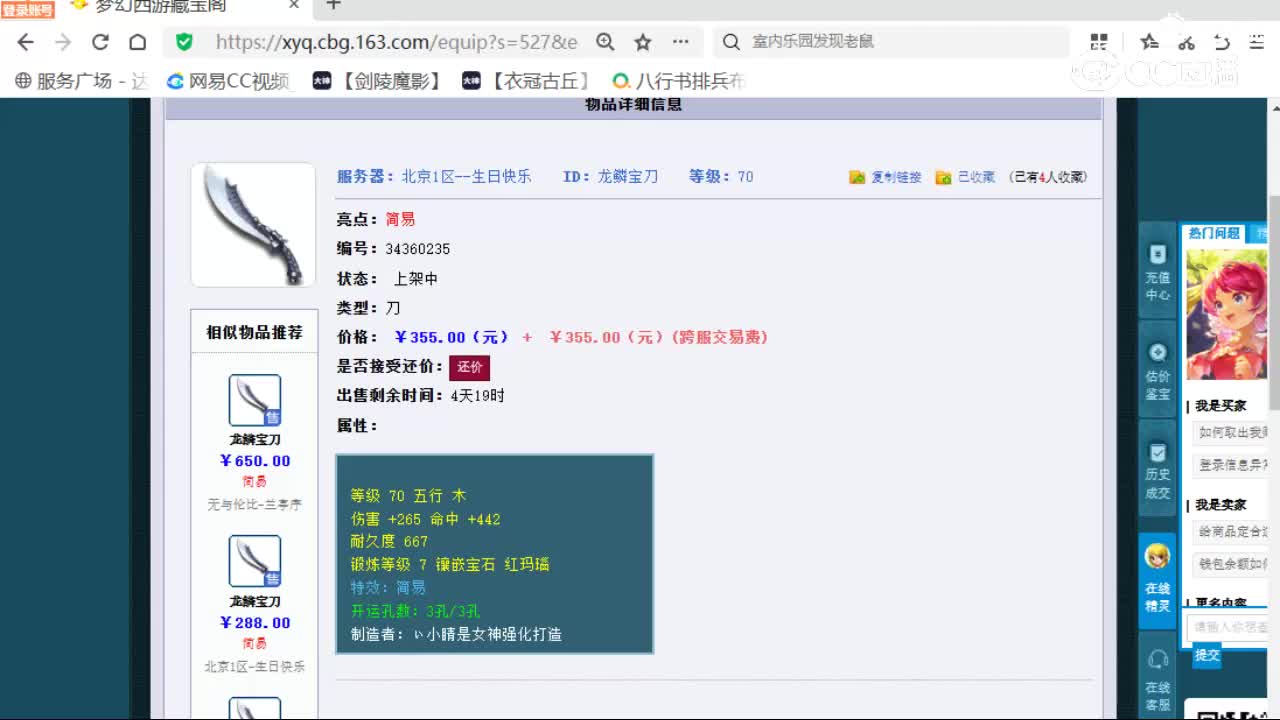Click the 开运孔数 3孔/3孔 attribute line

(415, 611)
